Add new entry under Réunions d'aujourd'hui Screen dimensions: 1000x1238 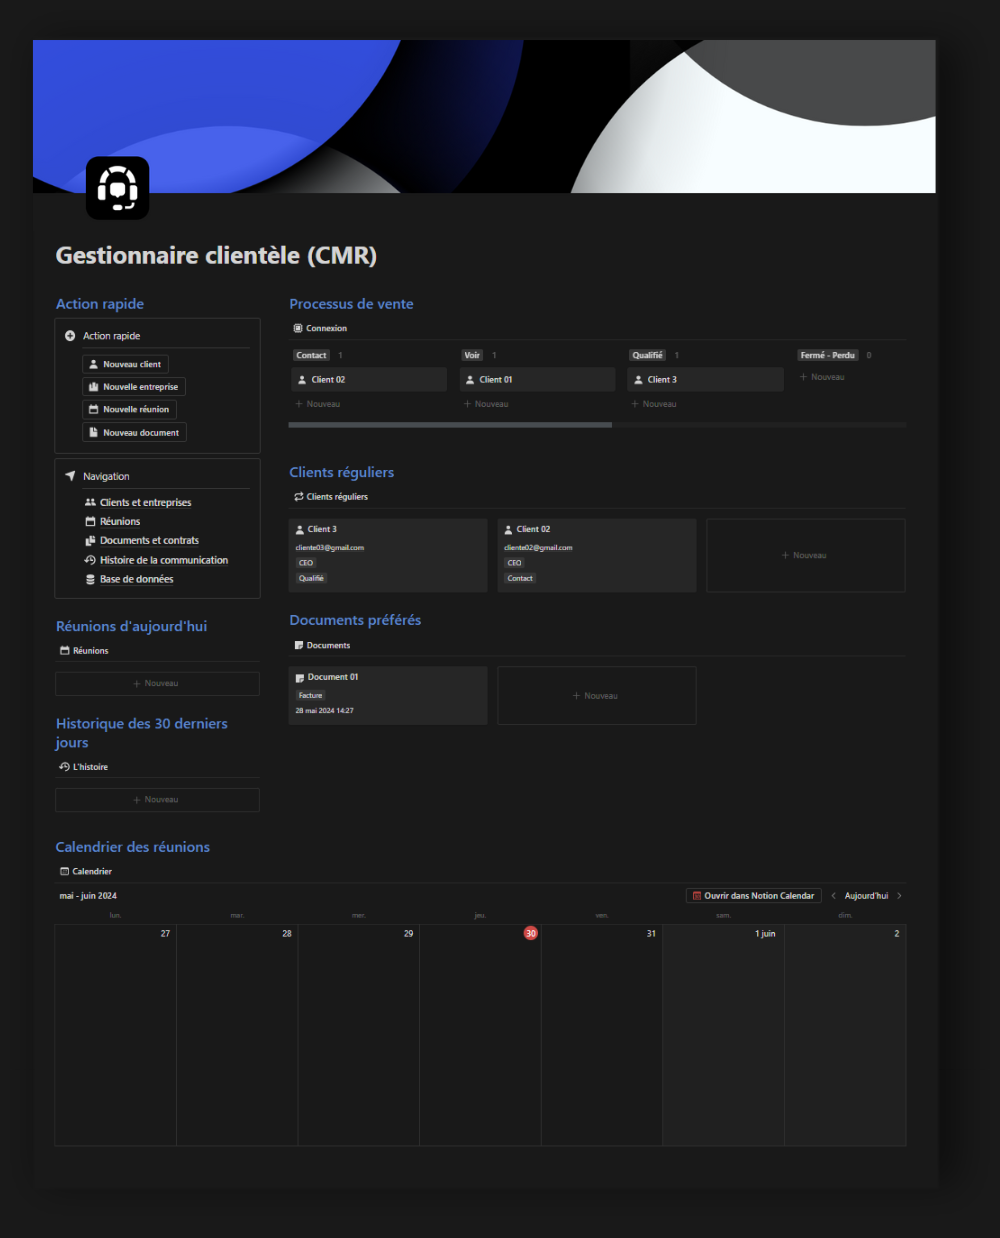[x=157, y=684]
